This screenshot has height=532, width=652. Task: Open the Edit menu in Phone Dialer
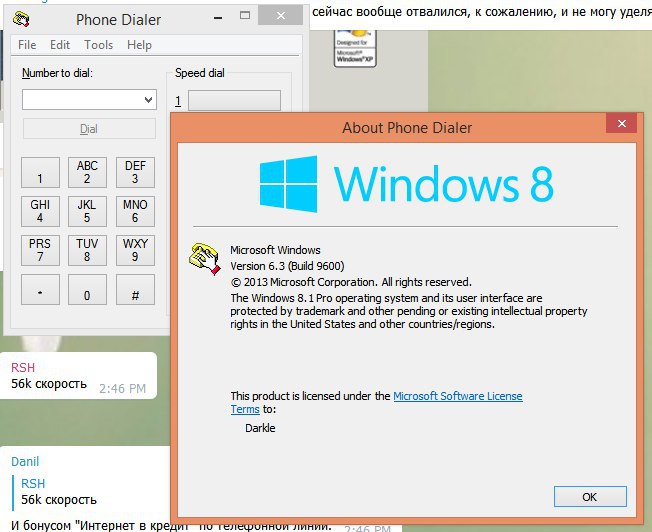tap(60, 45)
